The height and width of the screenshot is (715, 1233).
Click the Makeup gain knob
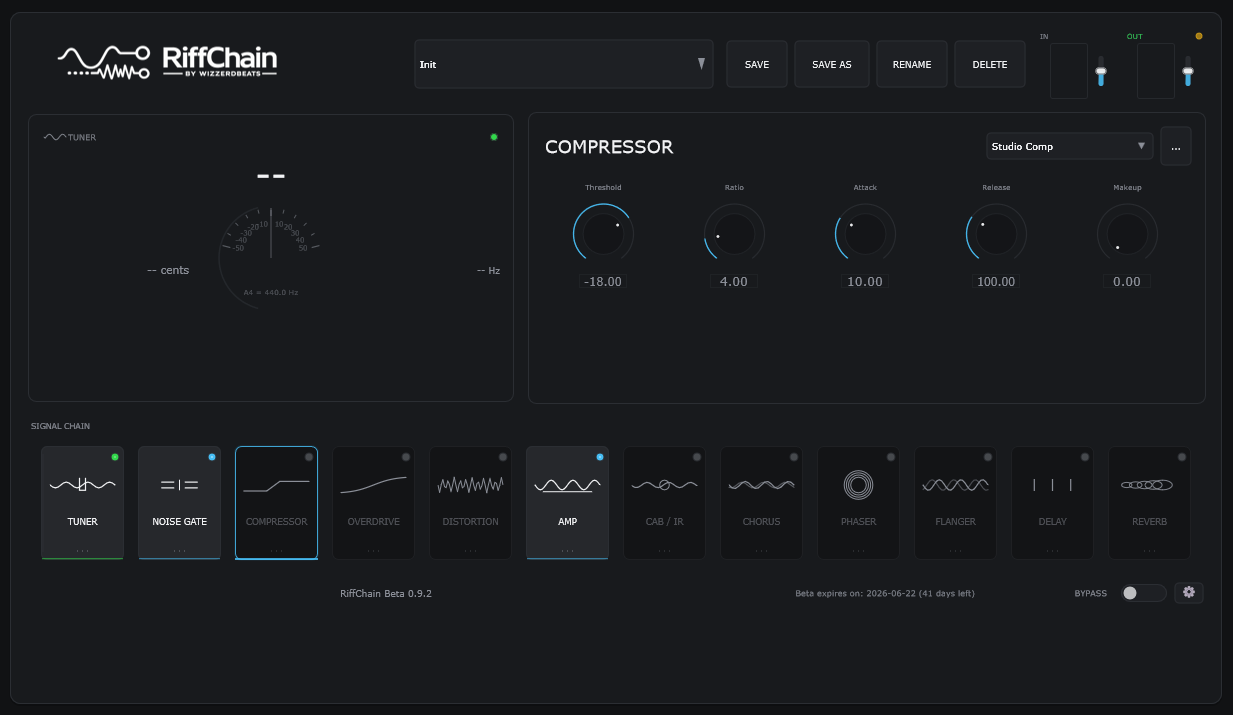click(x=1127, y=234)
